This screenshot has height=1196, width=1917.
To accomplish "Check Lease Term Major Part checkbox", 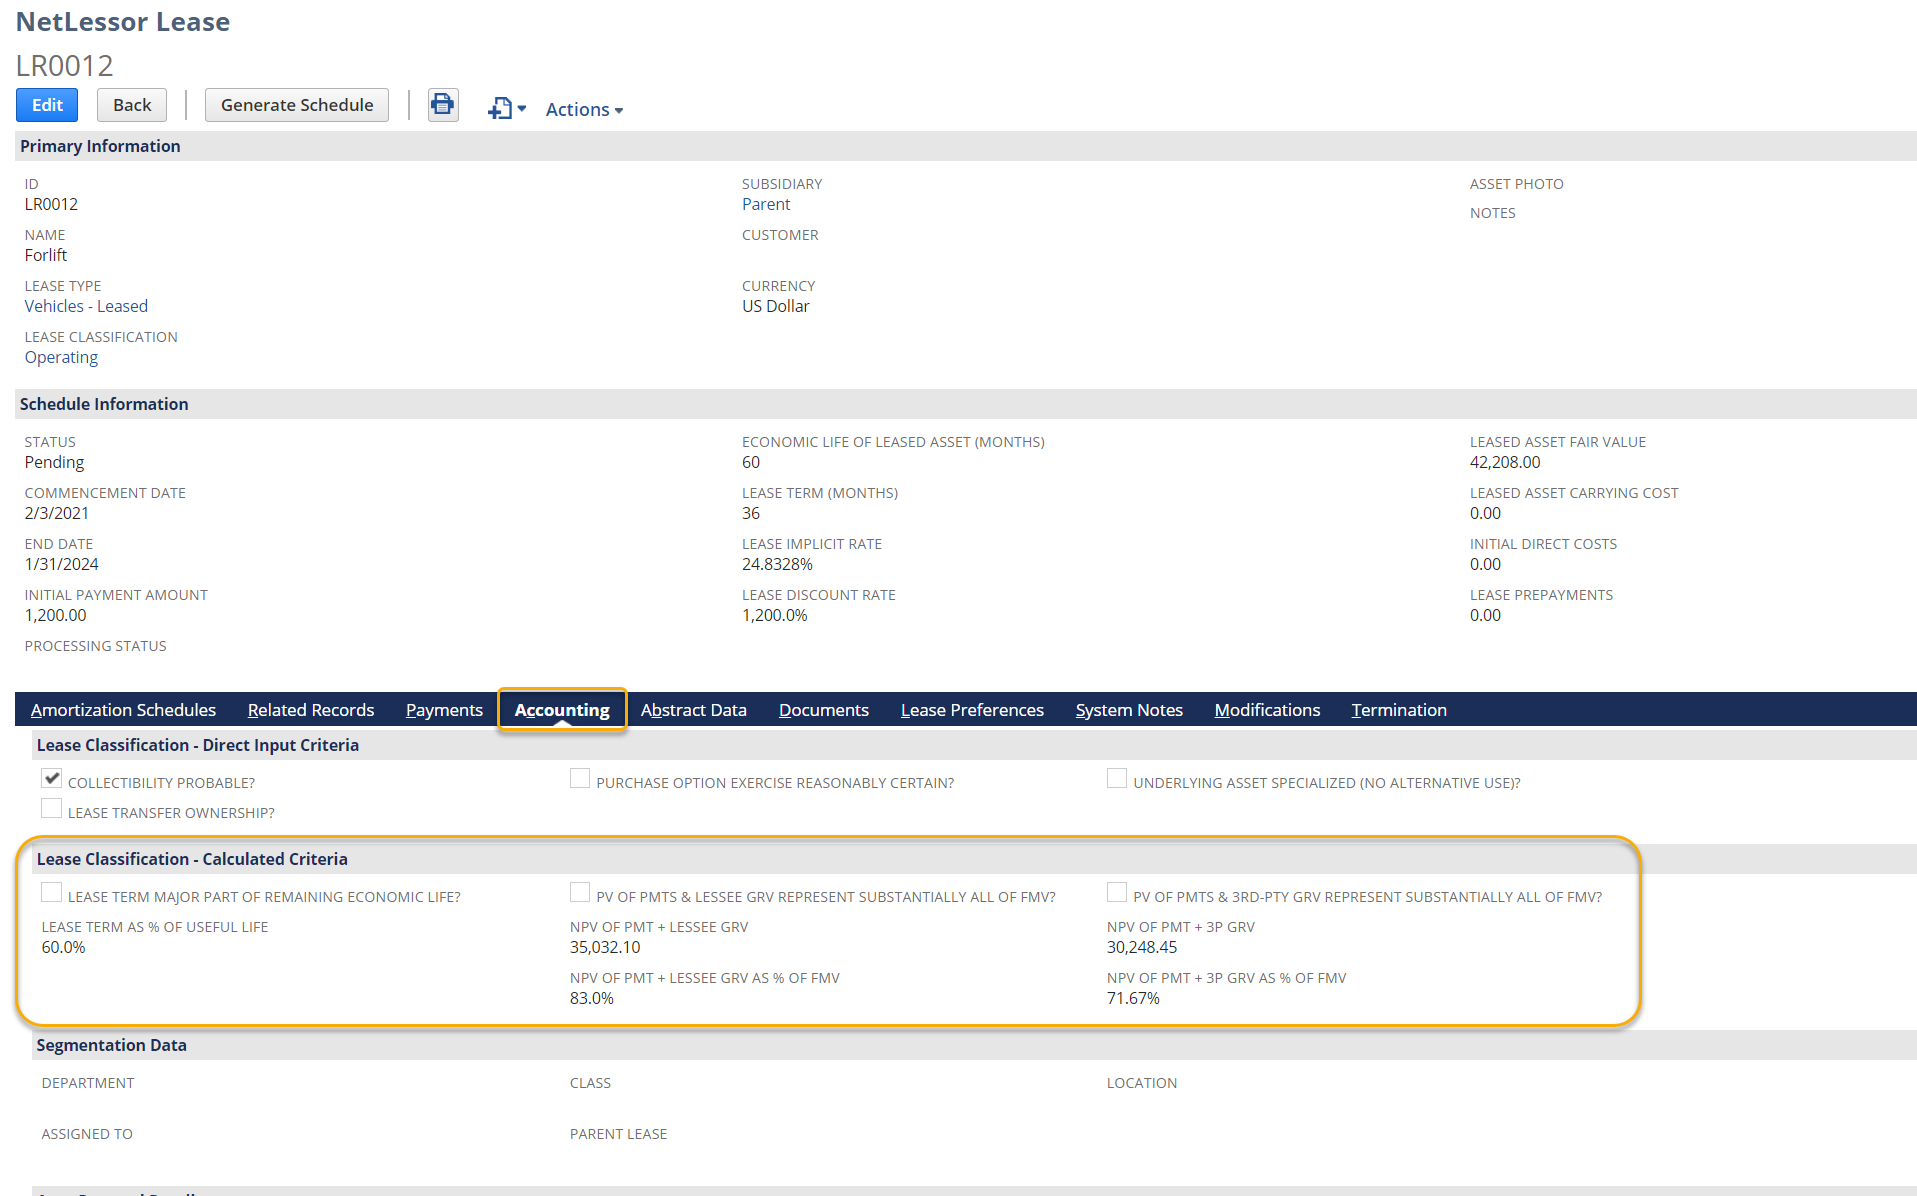I will (52, 892).
